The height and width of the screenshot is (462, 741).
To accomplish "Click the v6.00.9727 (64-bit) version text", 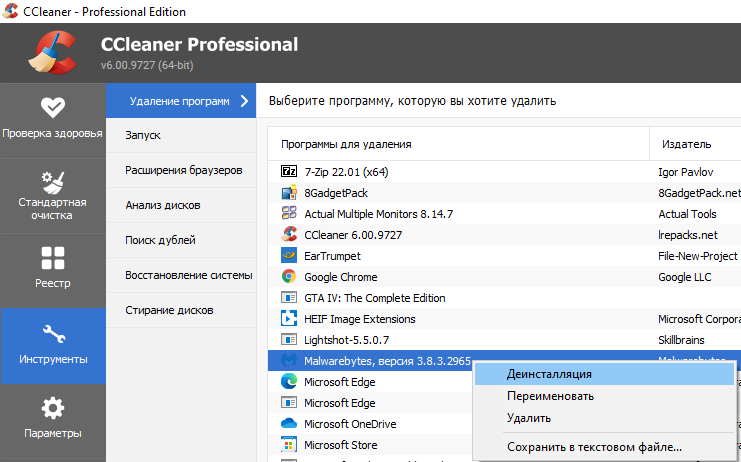I will (147, 65).
